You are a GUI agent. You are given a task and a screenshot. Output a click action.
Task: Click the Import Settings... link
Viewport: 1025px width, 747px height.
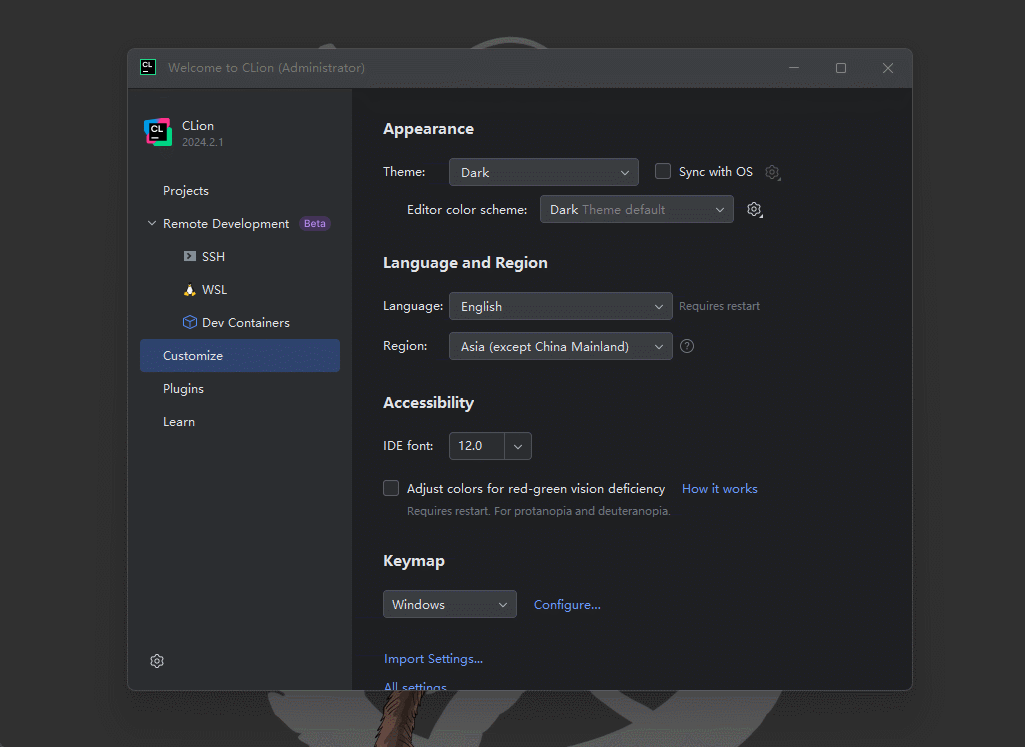click(x=433, y=659)
